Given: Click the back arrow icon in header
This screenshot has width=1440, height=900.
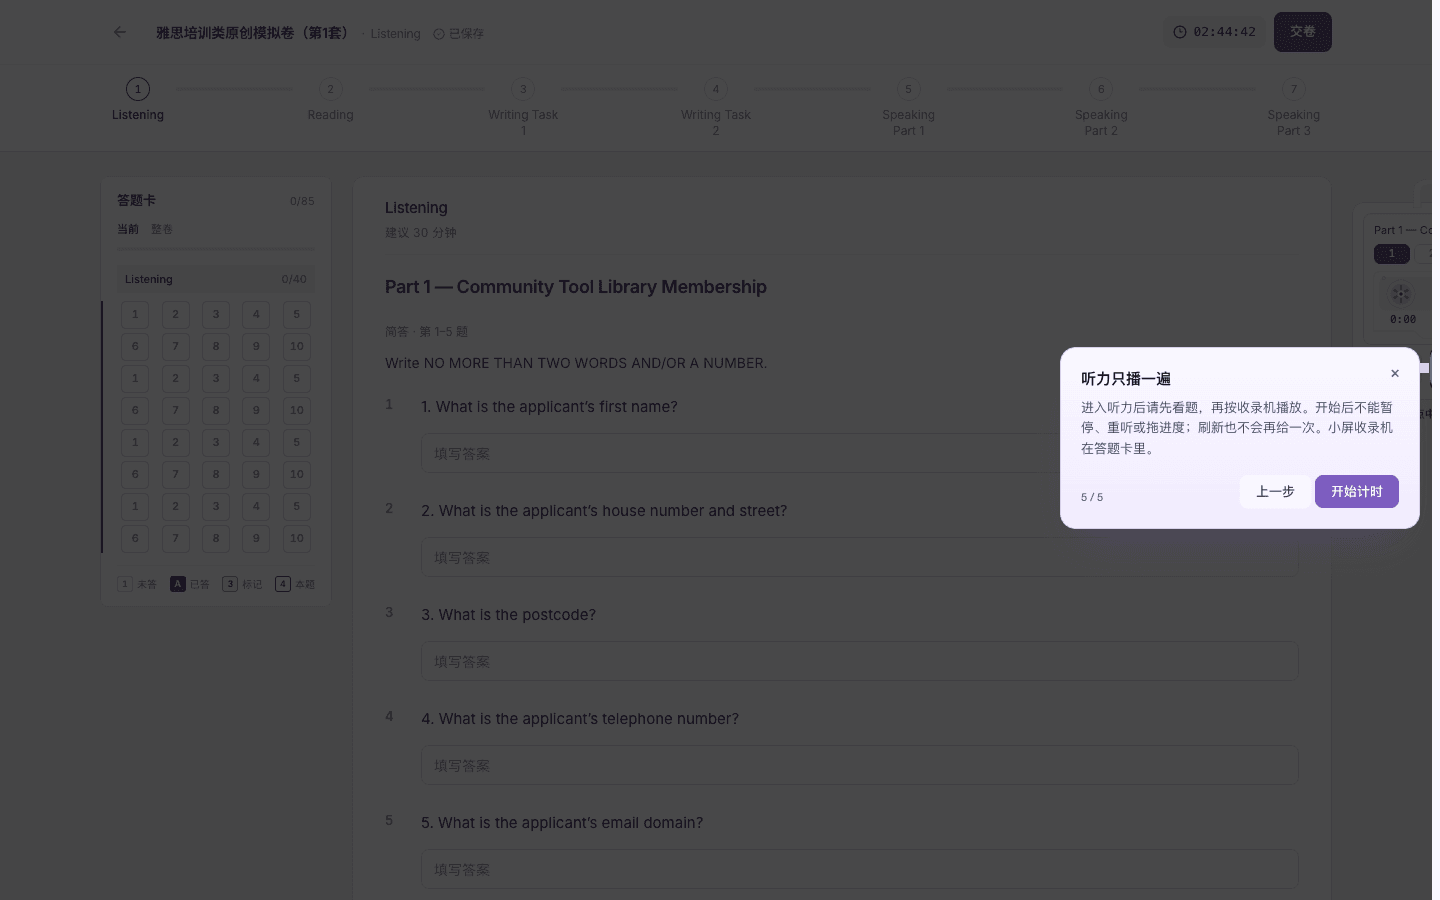Looking at the screenshot, I should 120,32.
